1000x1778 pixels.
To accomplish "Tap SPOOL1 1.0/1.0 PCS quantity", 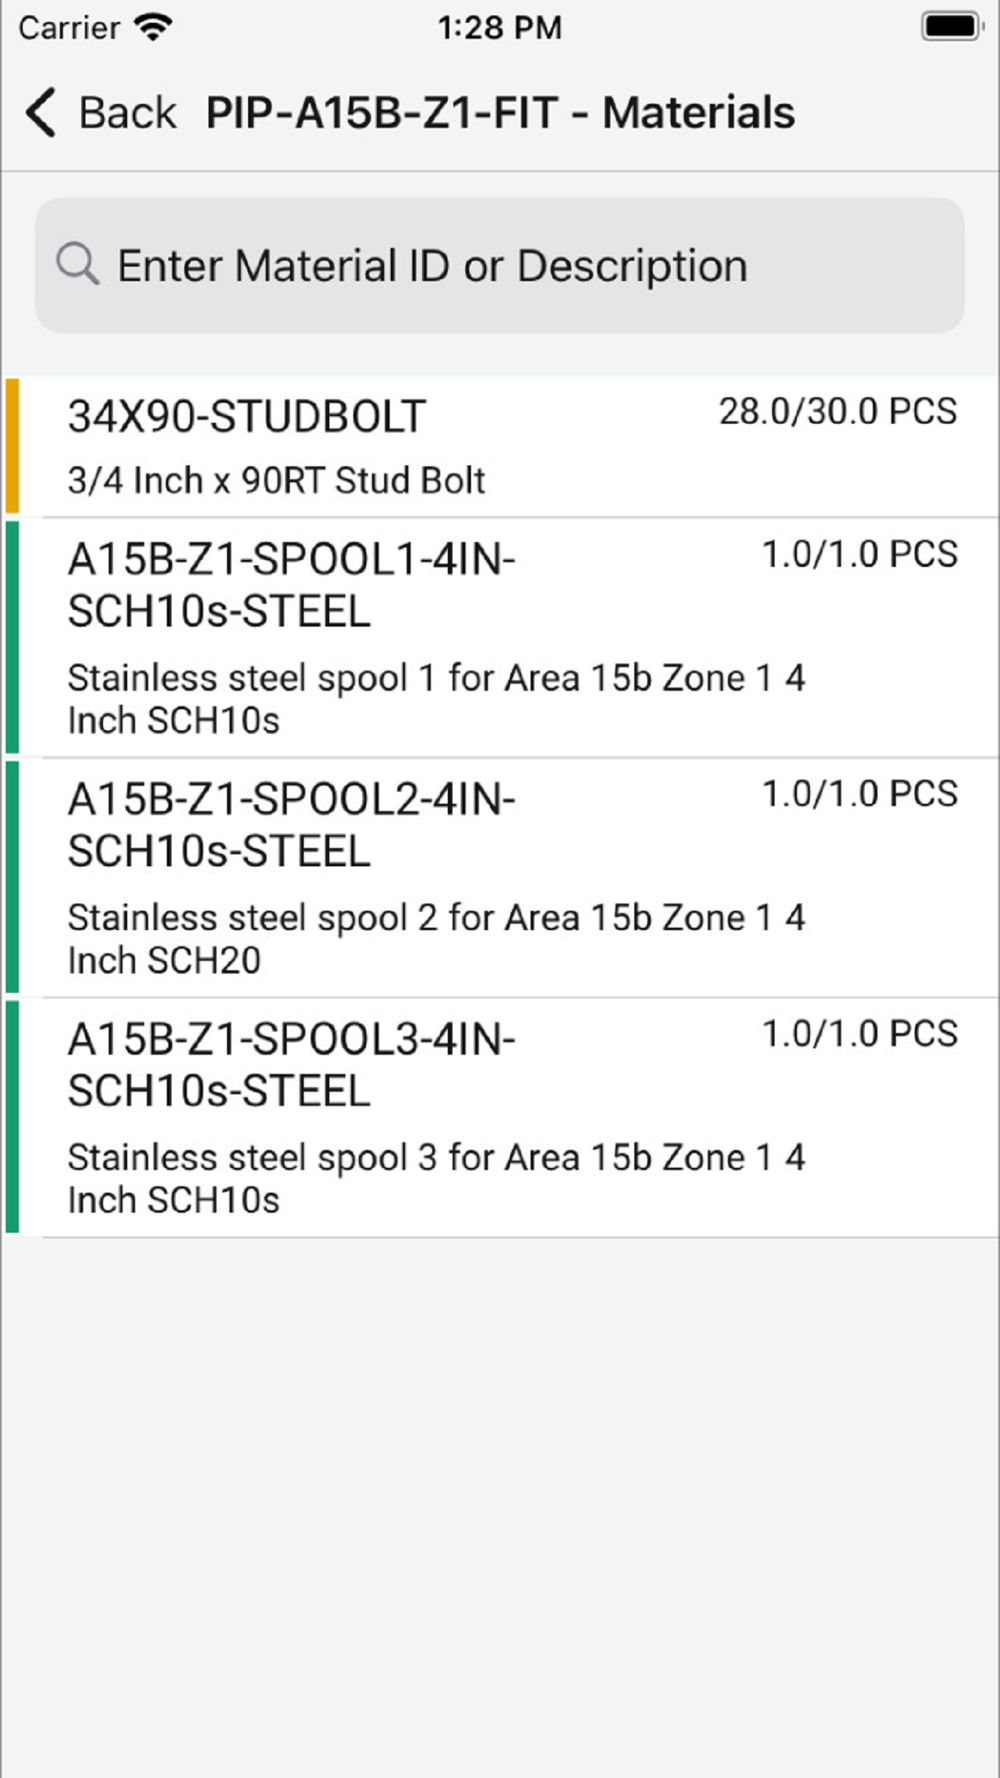I will (x=860, y=554).
